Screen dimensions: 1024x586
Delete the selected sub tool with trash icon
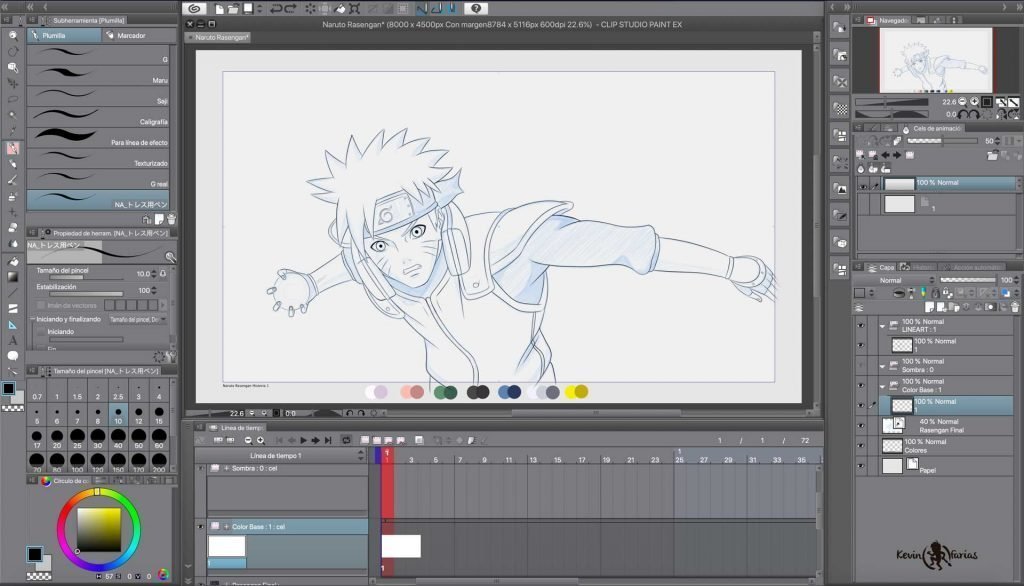(171, 220)
